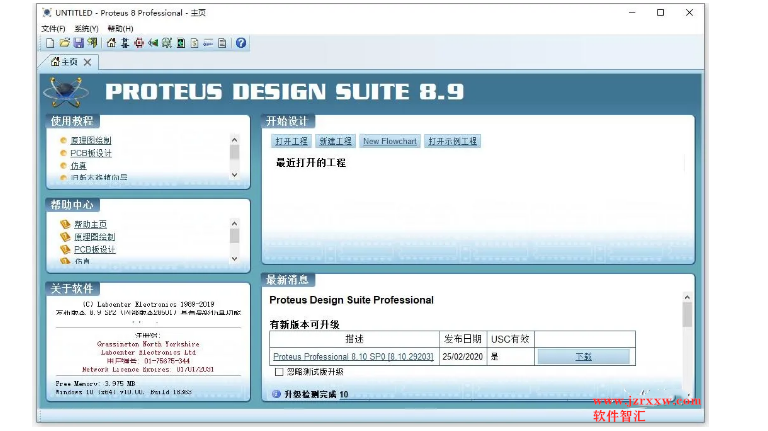This screenshot has width=768, height=431.
Task: Open the 3D Visualizer toolbar icon
Action: tap(153, 43)
